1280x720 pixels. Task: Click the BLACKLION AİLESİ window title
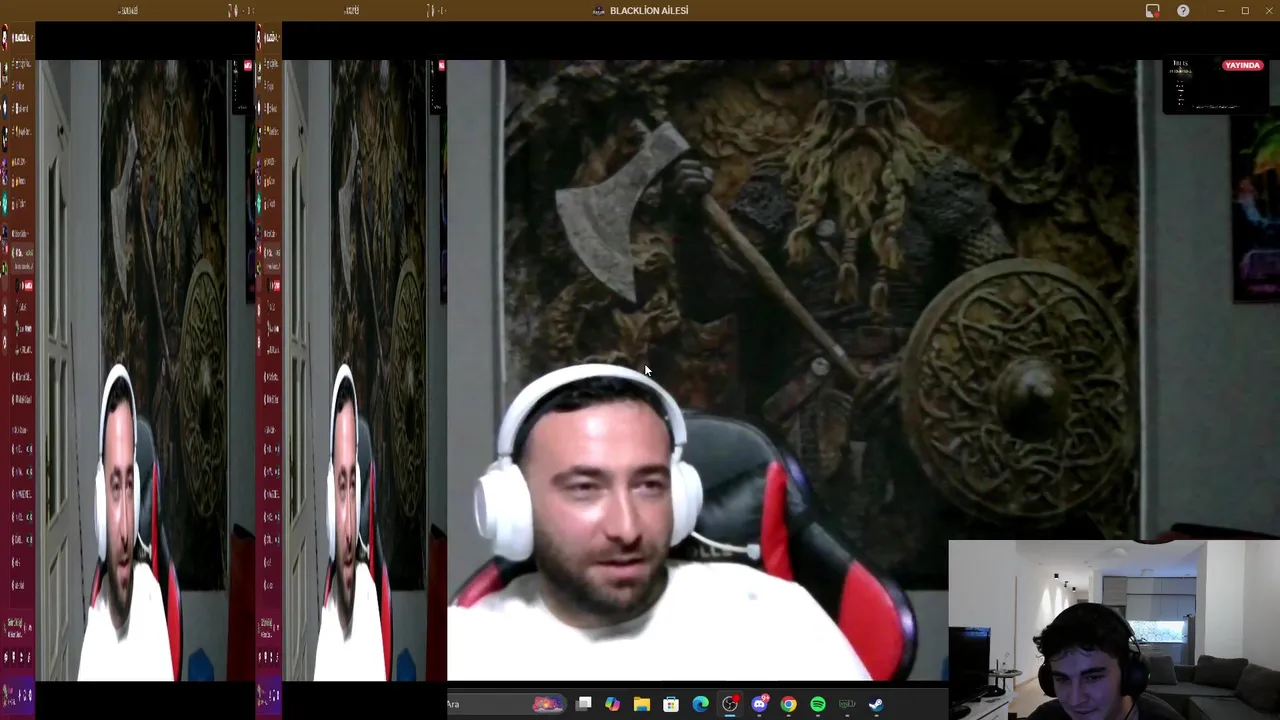649,10
